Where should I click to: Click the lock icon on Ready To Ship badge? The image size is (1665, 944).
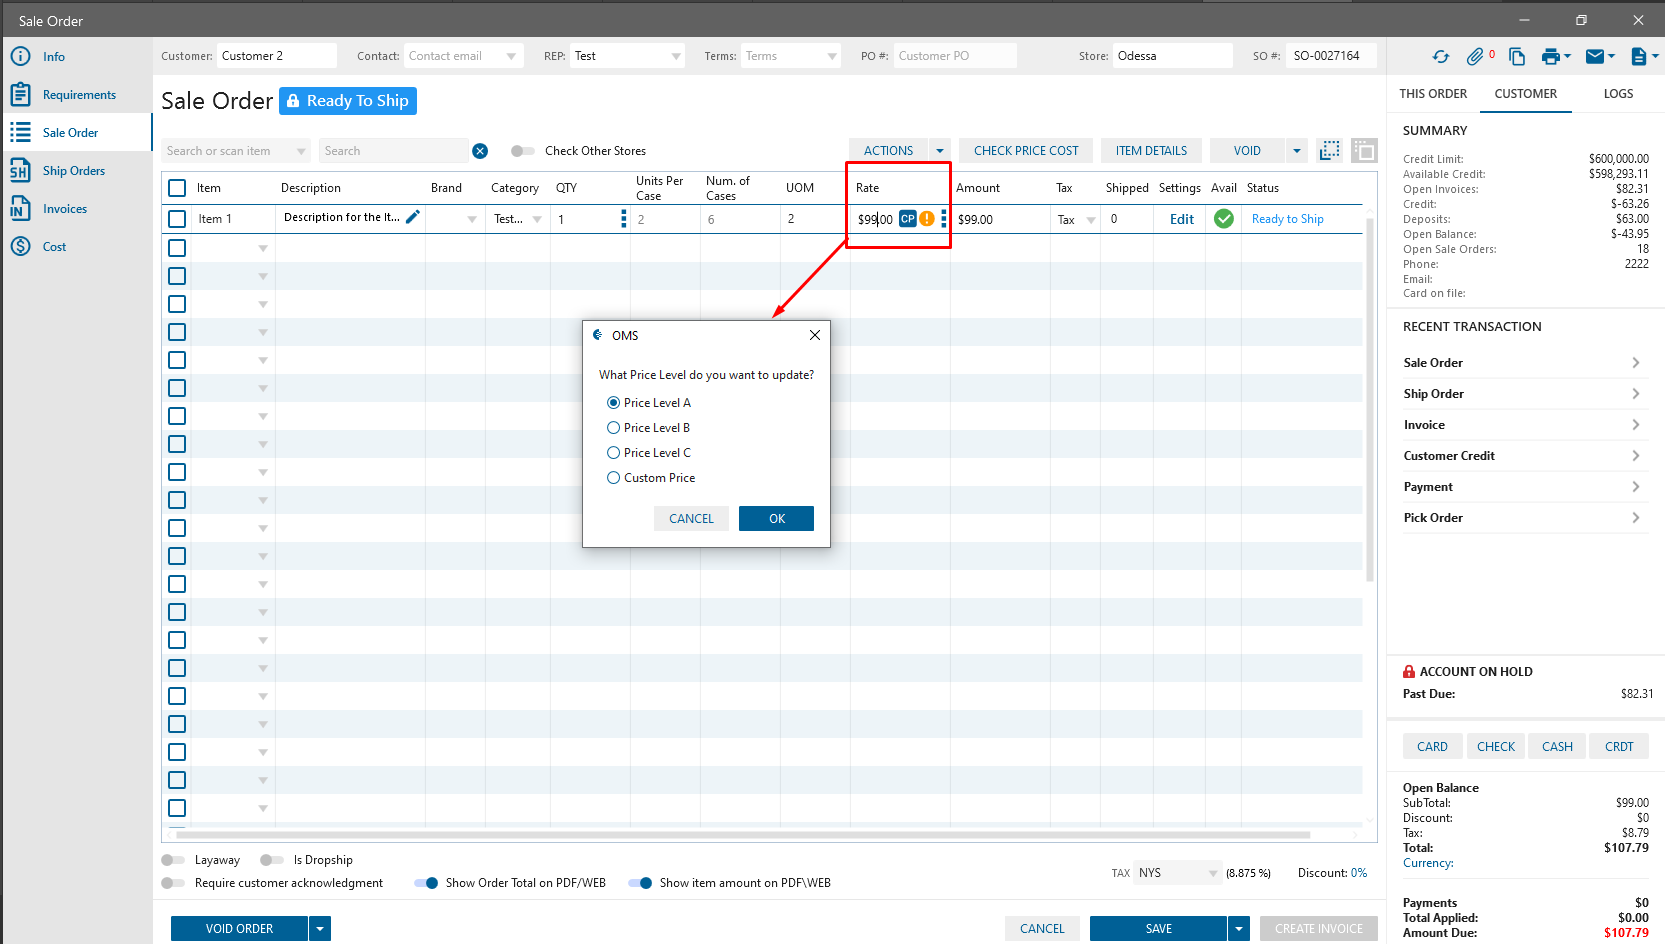(x=293, y=101)
